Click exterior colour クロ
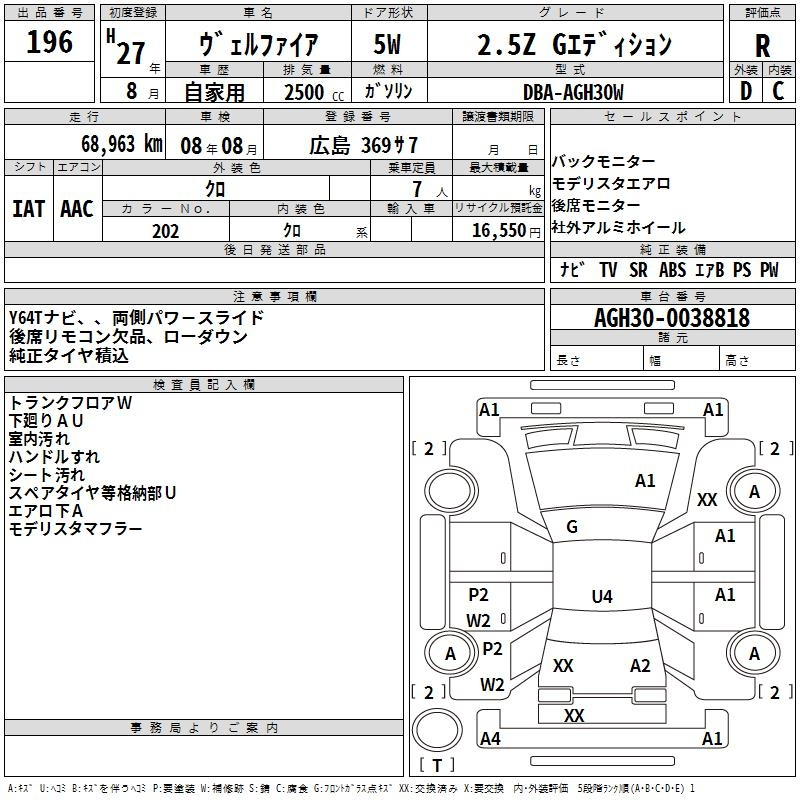The width and height of the screenshot is (800, 800). 215,189
